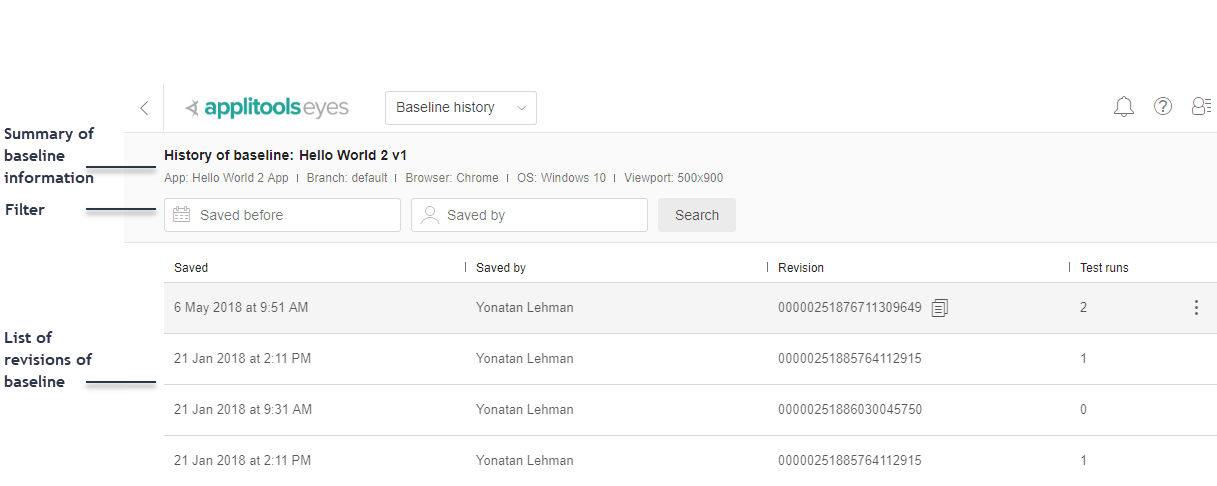
Task: Copy revision ID using the copy icon
Action: pyautogui.click(x=939, y=308)
